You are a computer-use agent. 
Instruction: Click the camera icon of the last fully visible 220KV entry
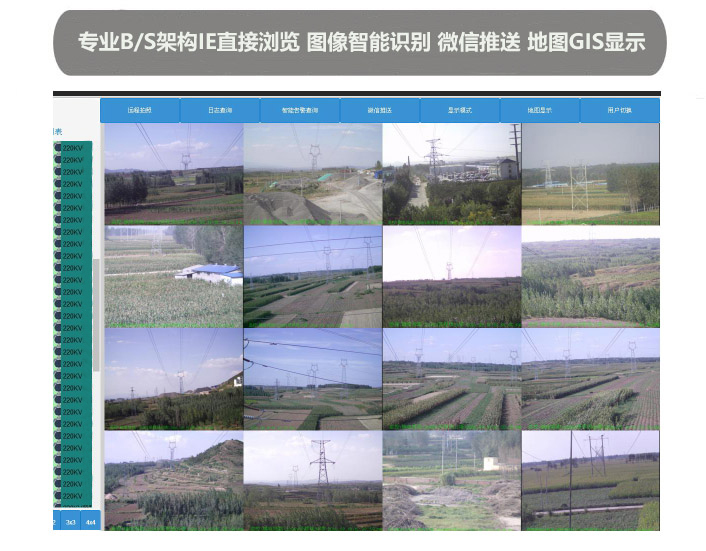(x=59, y=496)
